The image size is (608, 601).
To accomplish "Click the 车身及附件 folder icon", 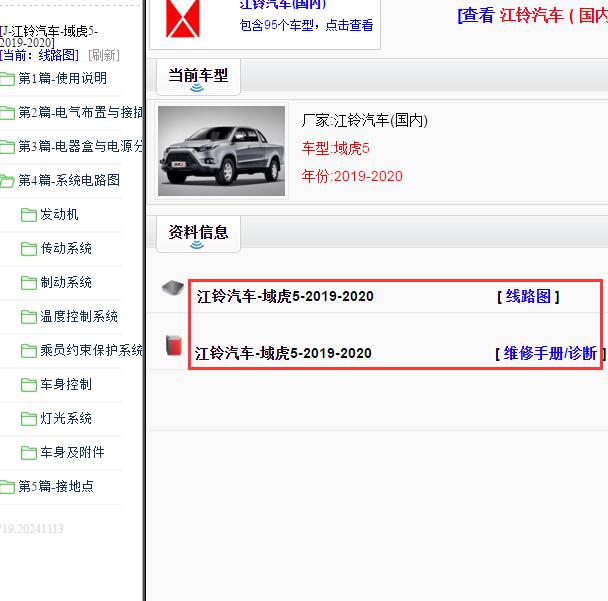I will pyautogui.click(x=29, y=452).
